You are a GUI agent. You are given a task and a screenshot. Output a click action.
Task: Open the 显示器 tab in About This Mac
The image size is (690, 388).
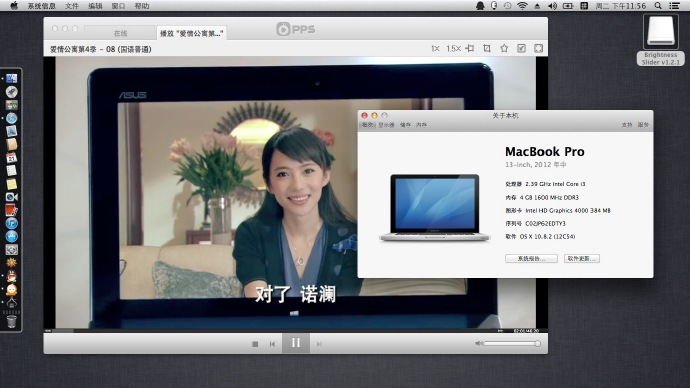386,125
